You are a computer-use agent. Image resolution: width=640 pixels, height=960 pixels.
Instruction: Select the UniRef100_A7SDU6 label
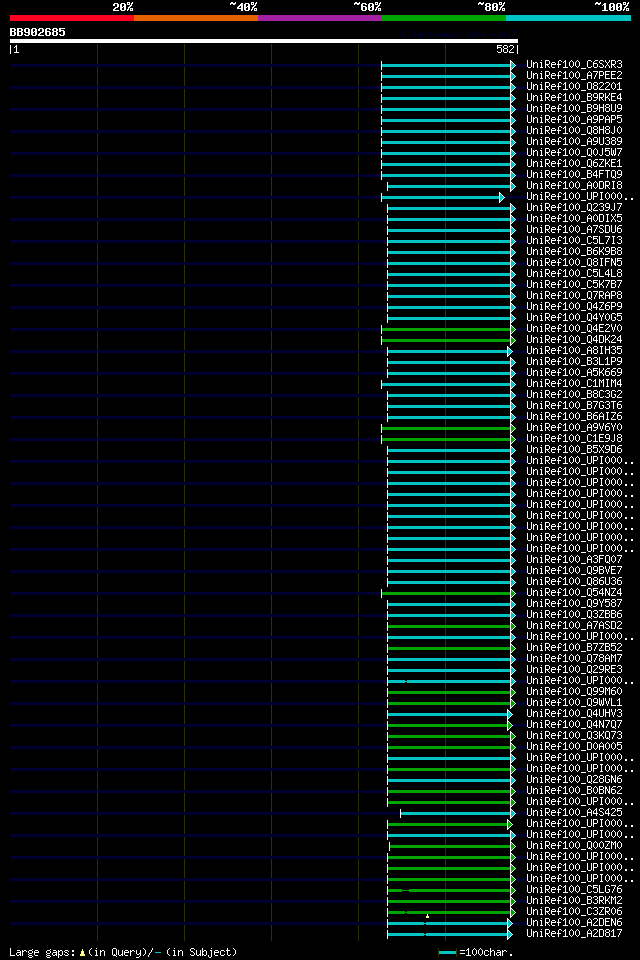pyautogui.click(x=574, y=230)
